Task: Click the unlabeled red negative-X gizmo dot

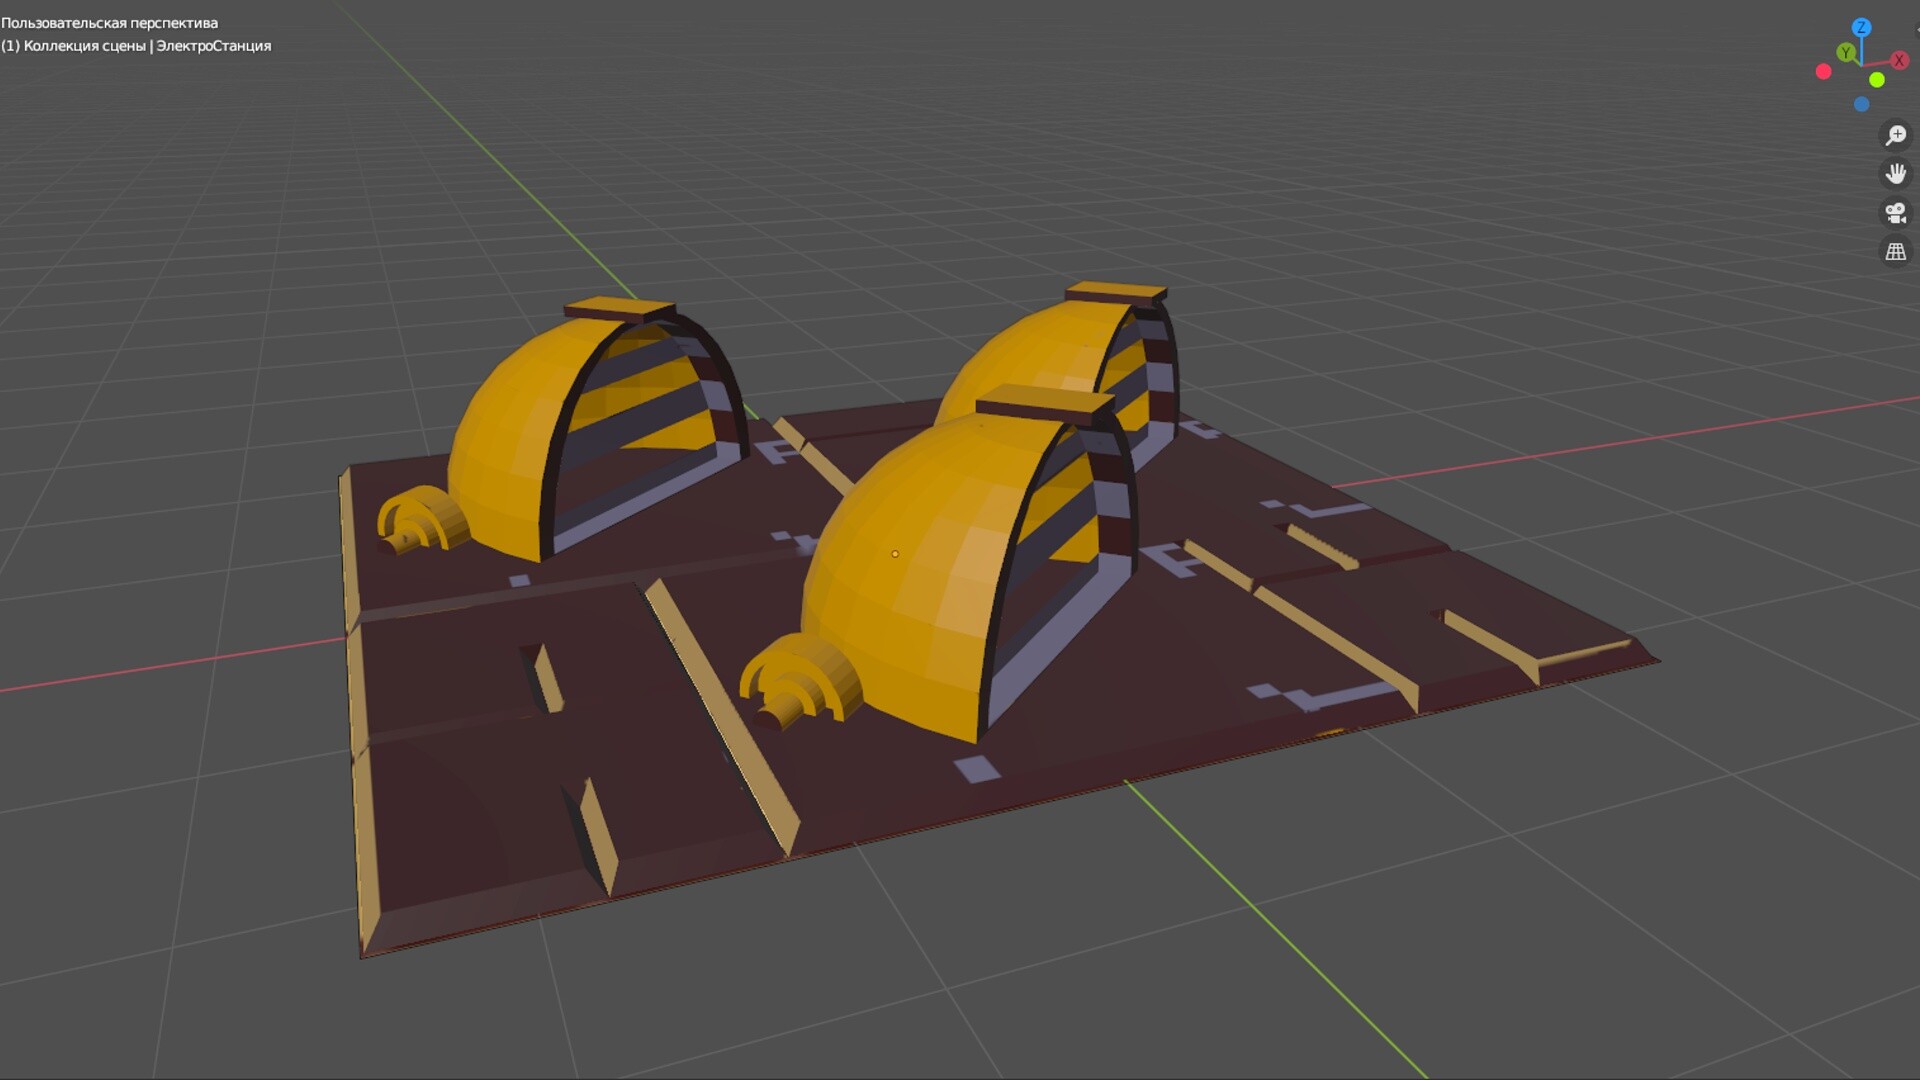Action: coord(1823,72)
